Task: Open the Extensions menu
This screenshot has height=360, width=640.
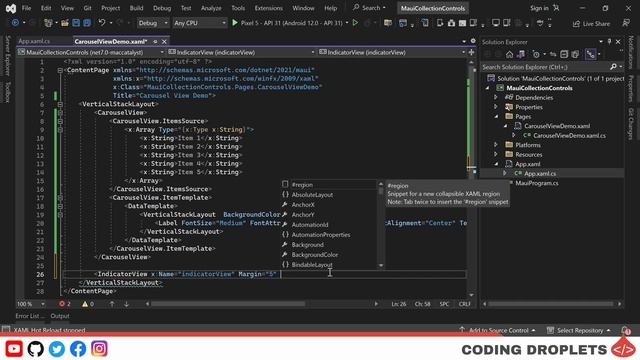Action: click(x=268, y=8)
